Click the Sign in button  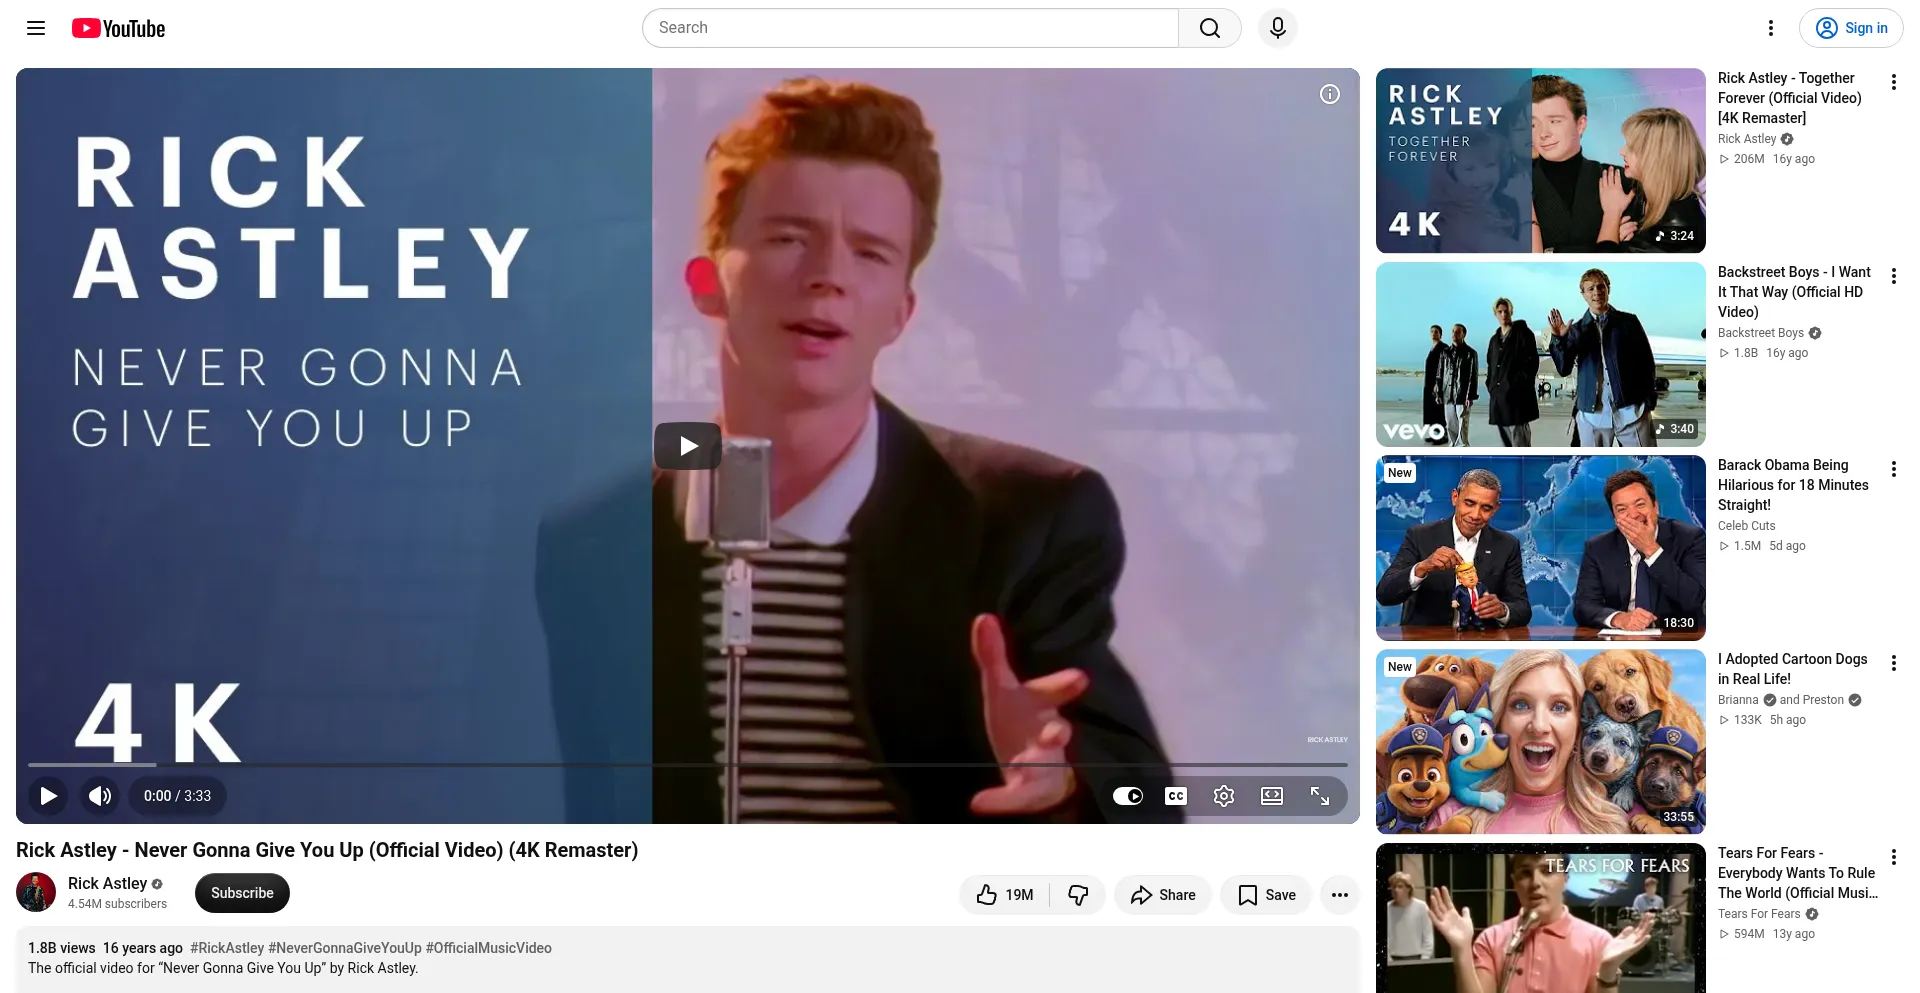1851,28
